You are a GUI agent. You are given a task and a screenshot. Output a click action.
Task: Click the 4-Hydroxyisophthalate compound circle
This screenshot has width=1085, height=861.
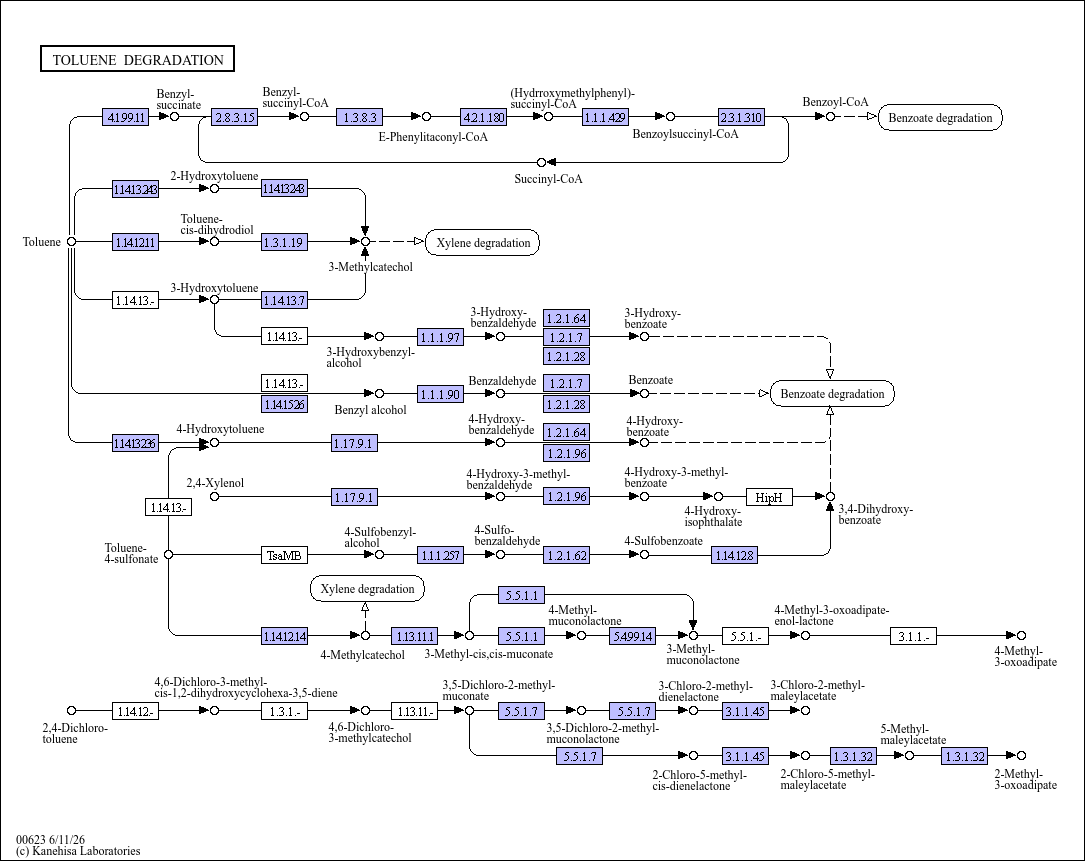[718, 496]
